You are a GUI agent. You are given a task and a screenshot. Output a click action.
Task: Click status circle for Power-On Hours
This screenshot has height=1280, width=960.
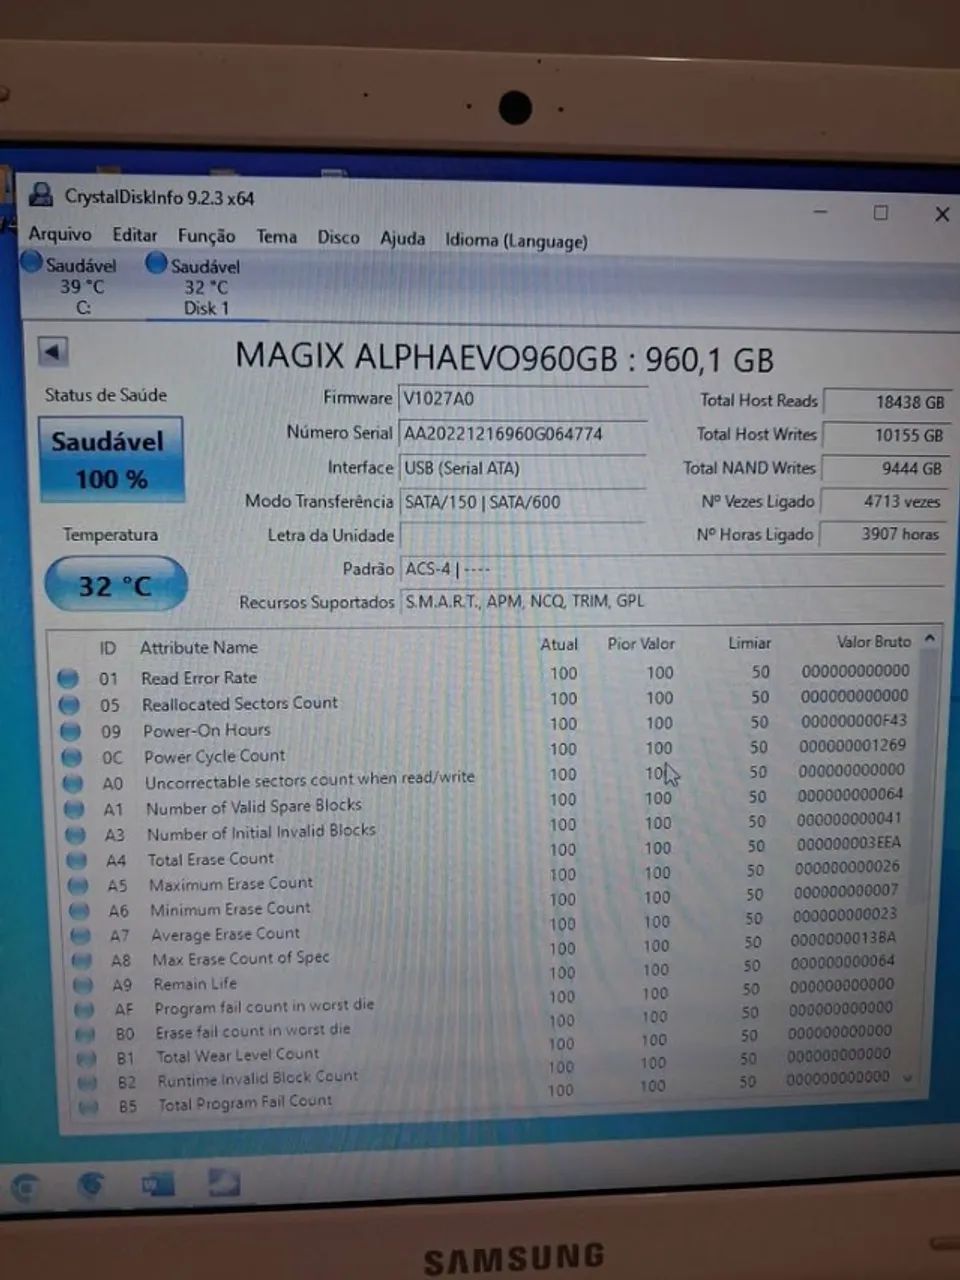[70, 731]
